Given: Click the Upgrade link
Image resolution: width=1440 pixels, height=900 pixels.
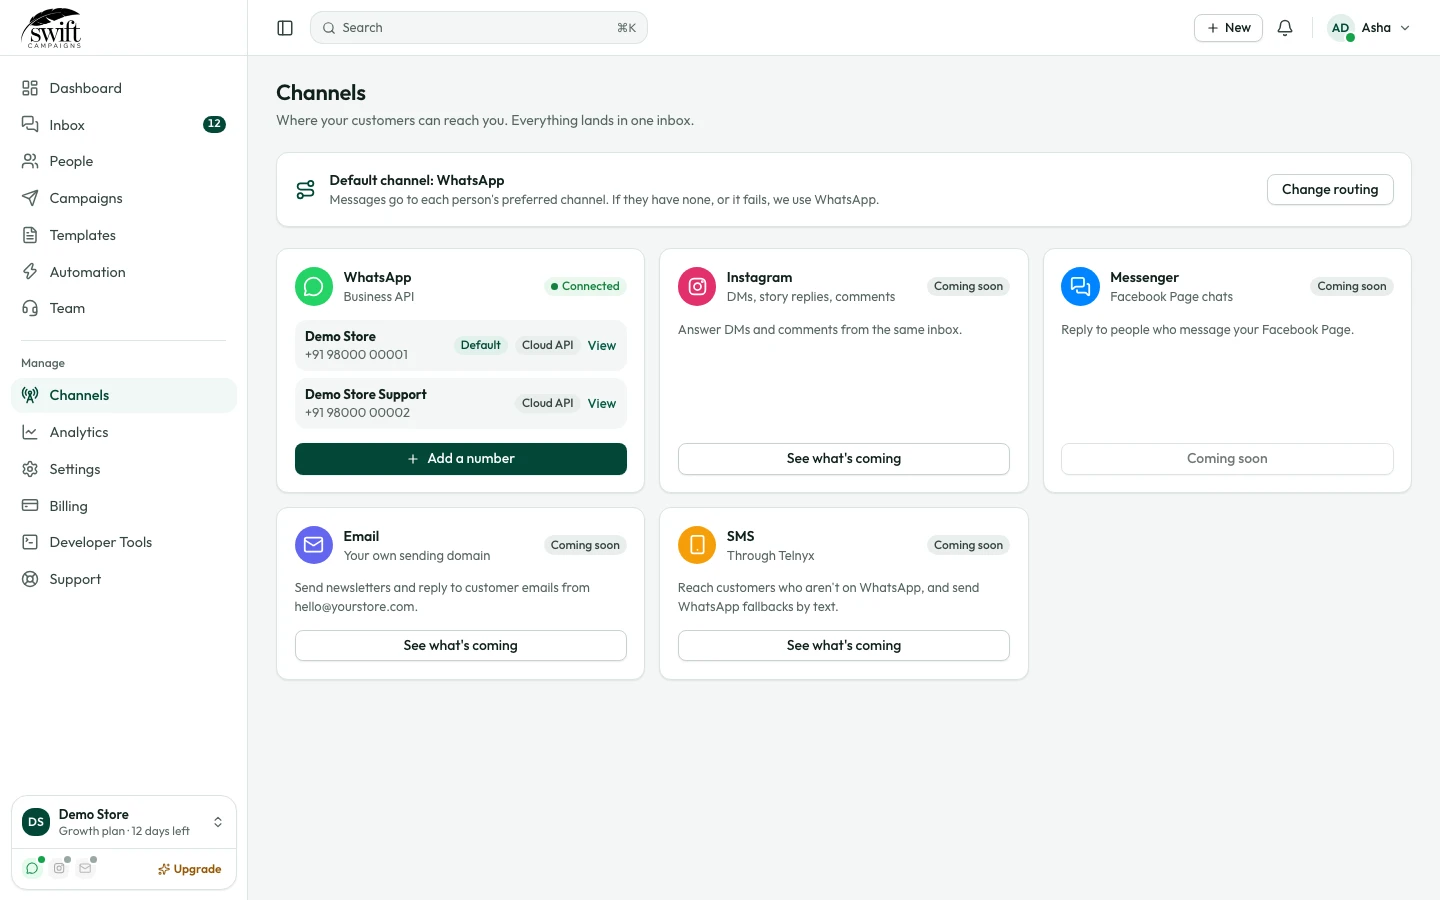Looking at the screenshot, I should tap(190, 869).
